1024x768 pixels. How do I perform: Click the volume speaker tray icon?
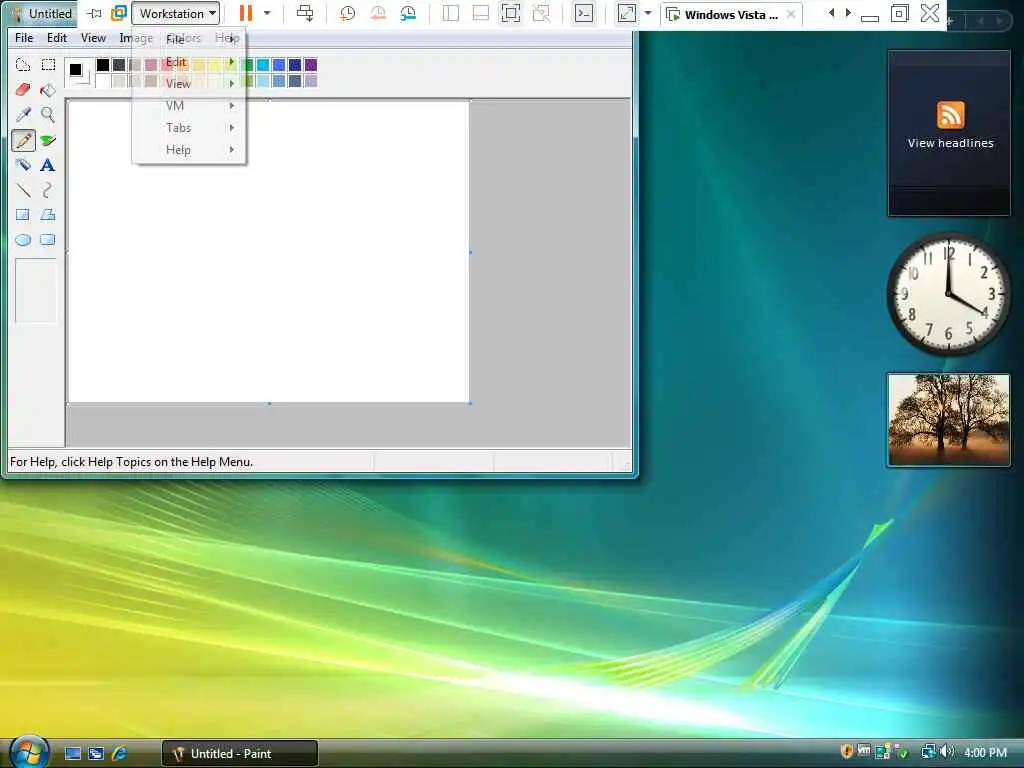click(948, 752)
